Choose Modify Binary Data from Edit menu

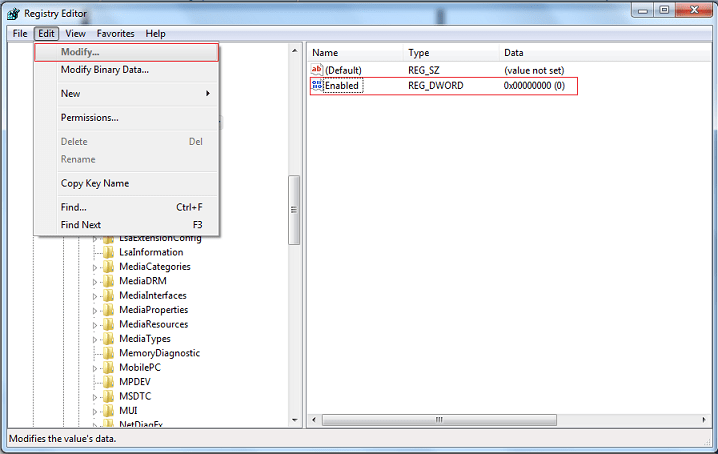(x=104, y=69)
